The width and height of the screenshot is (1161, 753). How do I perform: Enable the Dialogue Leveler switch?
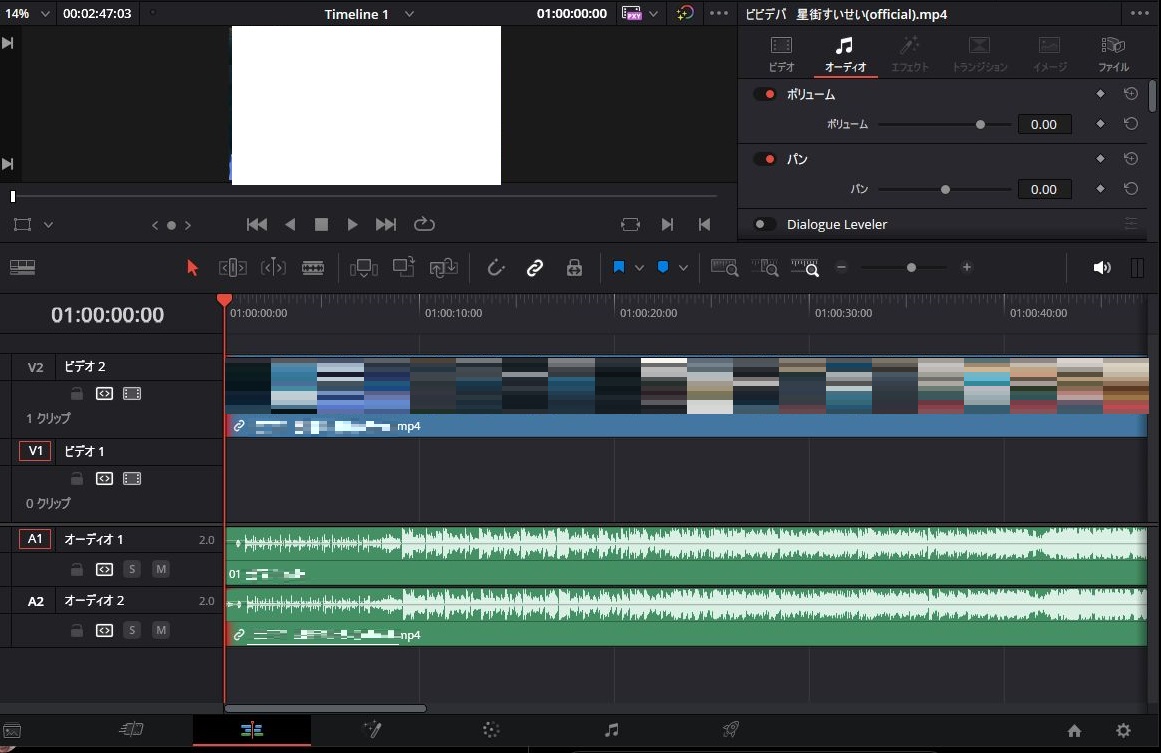[x=765, y=224]
